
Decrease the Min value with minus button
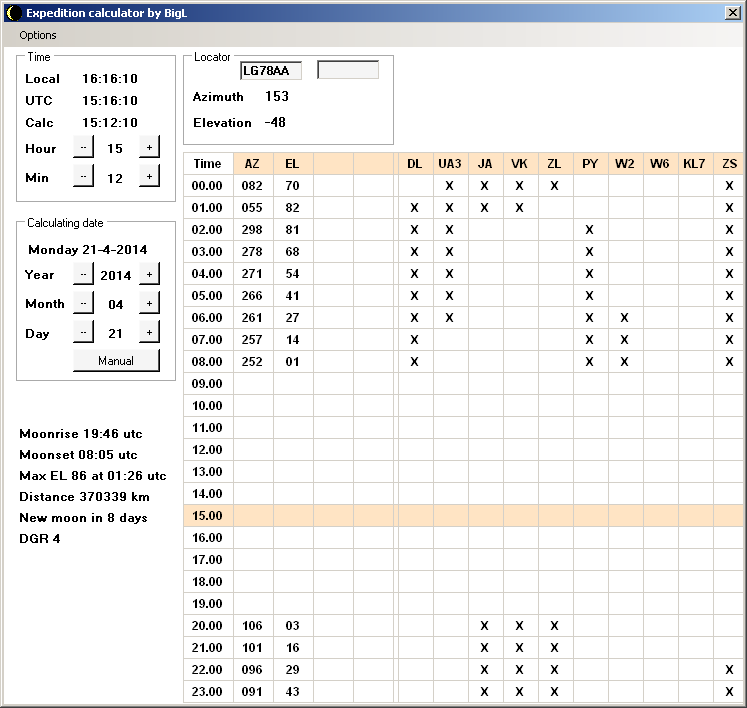tap(83, 177)
